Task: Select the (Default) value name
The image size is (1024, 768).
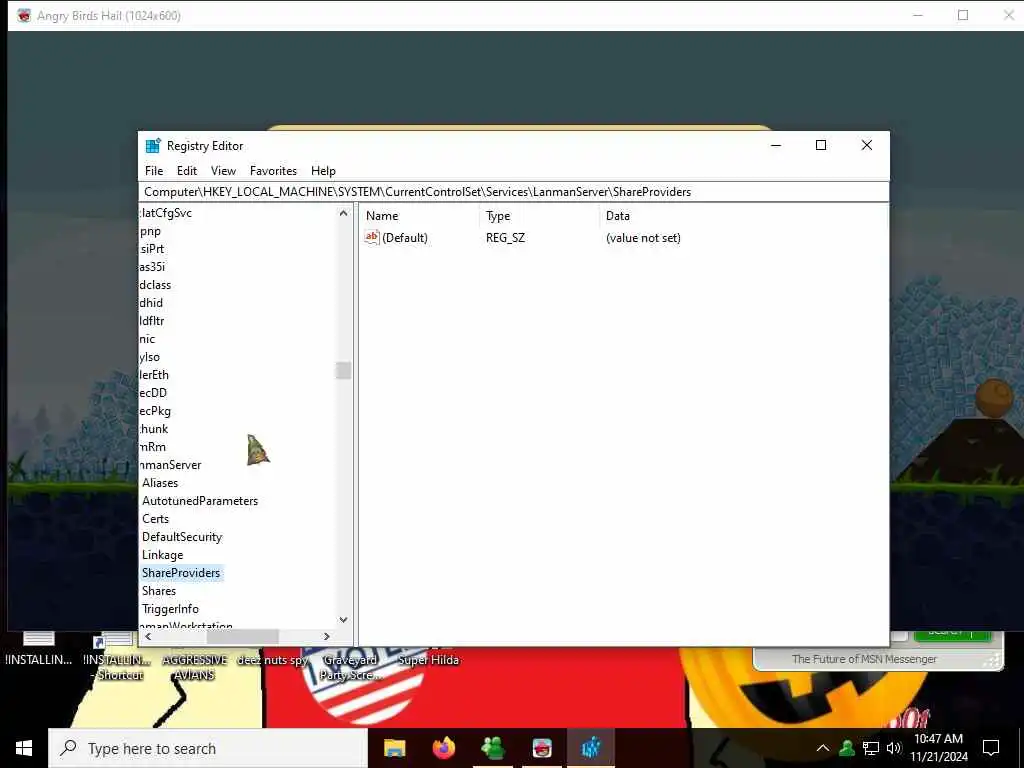Action: (405, 238)
